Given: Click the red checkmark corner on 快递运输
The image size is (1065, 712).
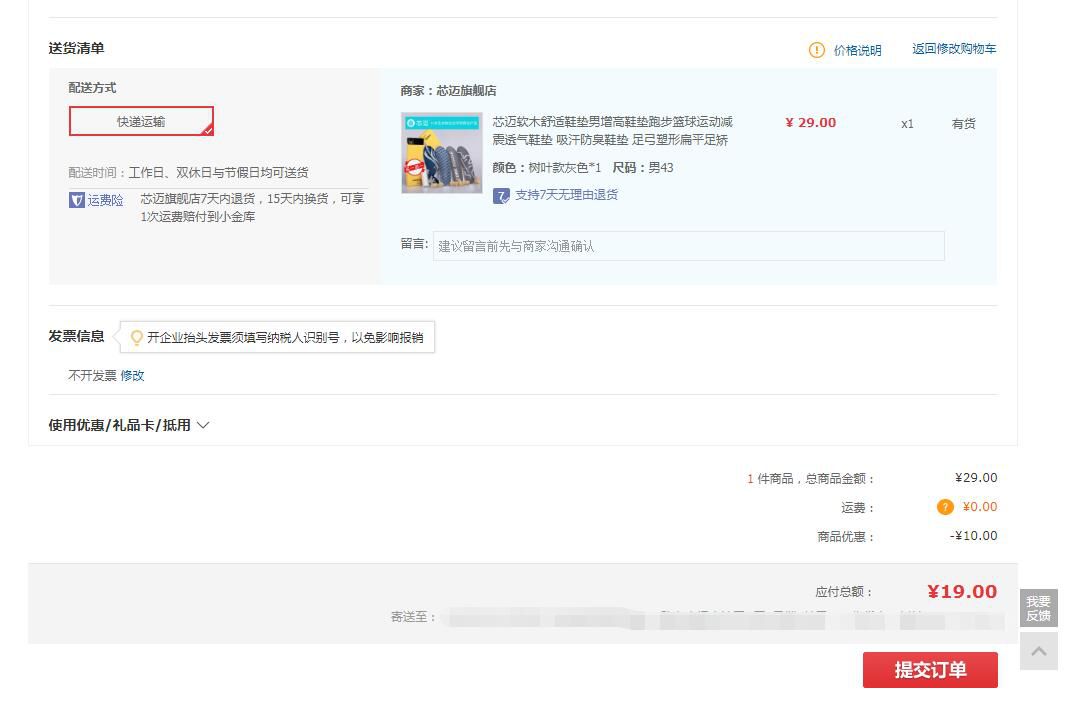Looking at the screenshot, I should pos(207,130).
